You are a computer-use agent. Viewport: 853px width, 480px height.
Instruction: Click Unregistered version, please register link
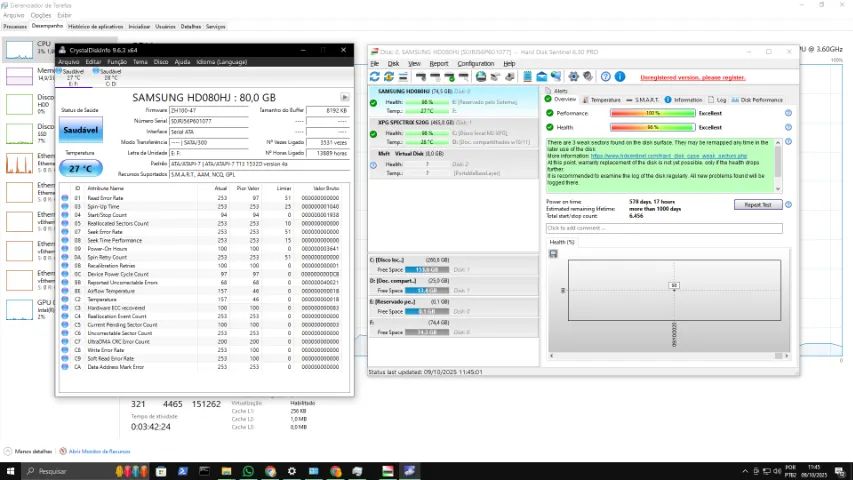click(x=693, y=77)
